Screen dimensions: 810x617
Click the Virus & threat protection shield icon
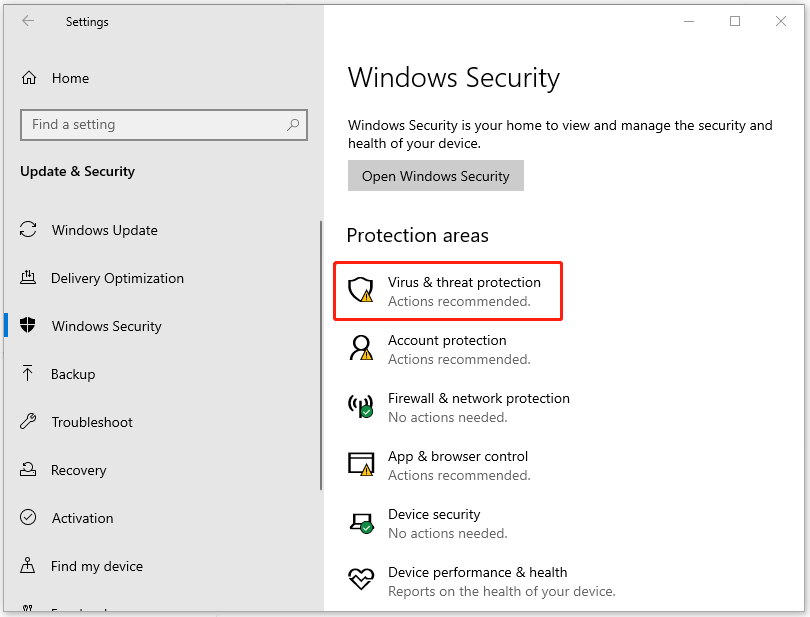pos(360,291)
